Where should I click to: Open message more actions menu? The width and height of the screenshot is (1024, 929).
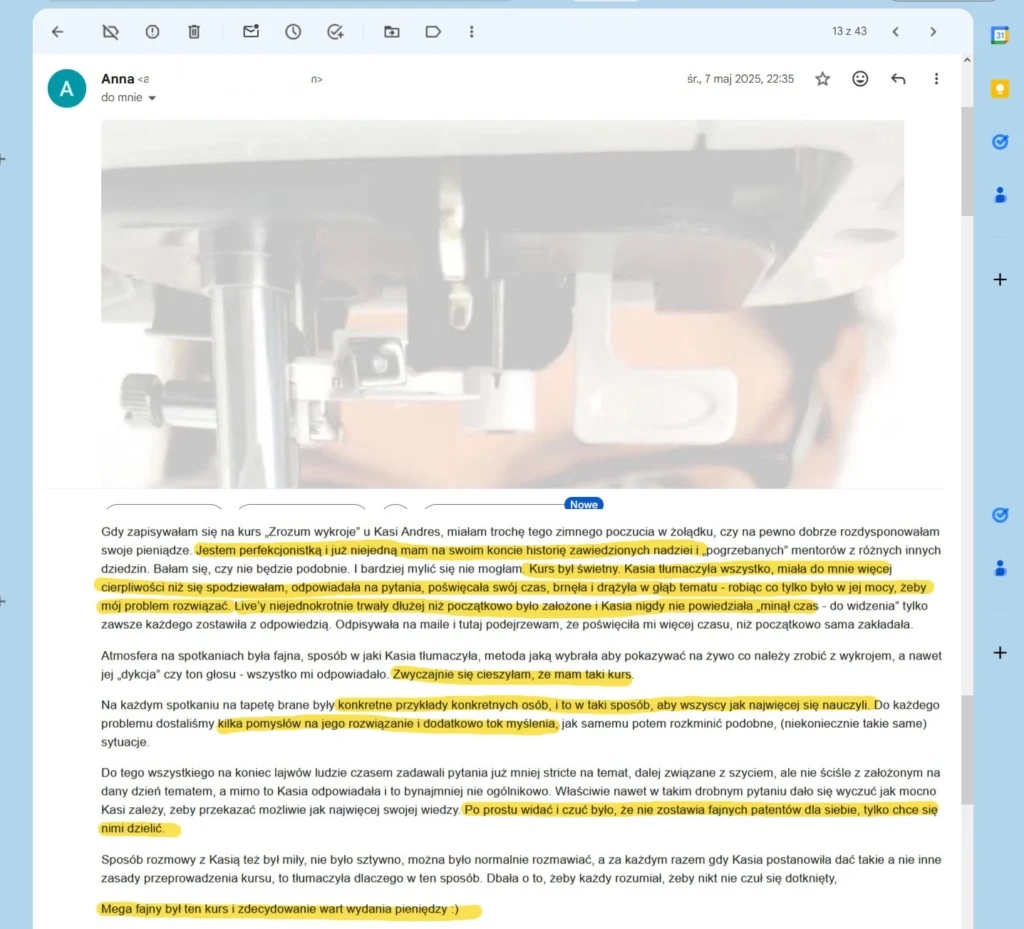point(936,79)
